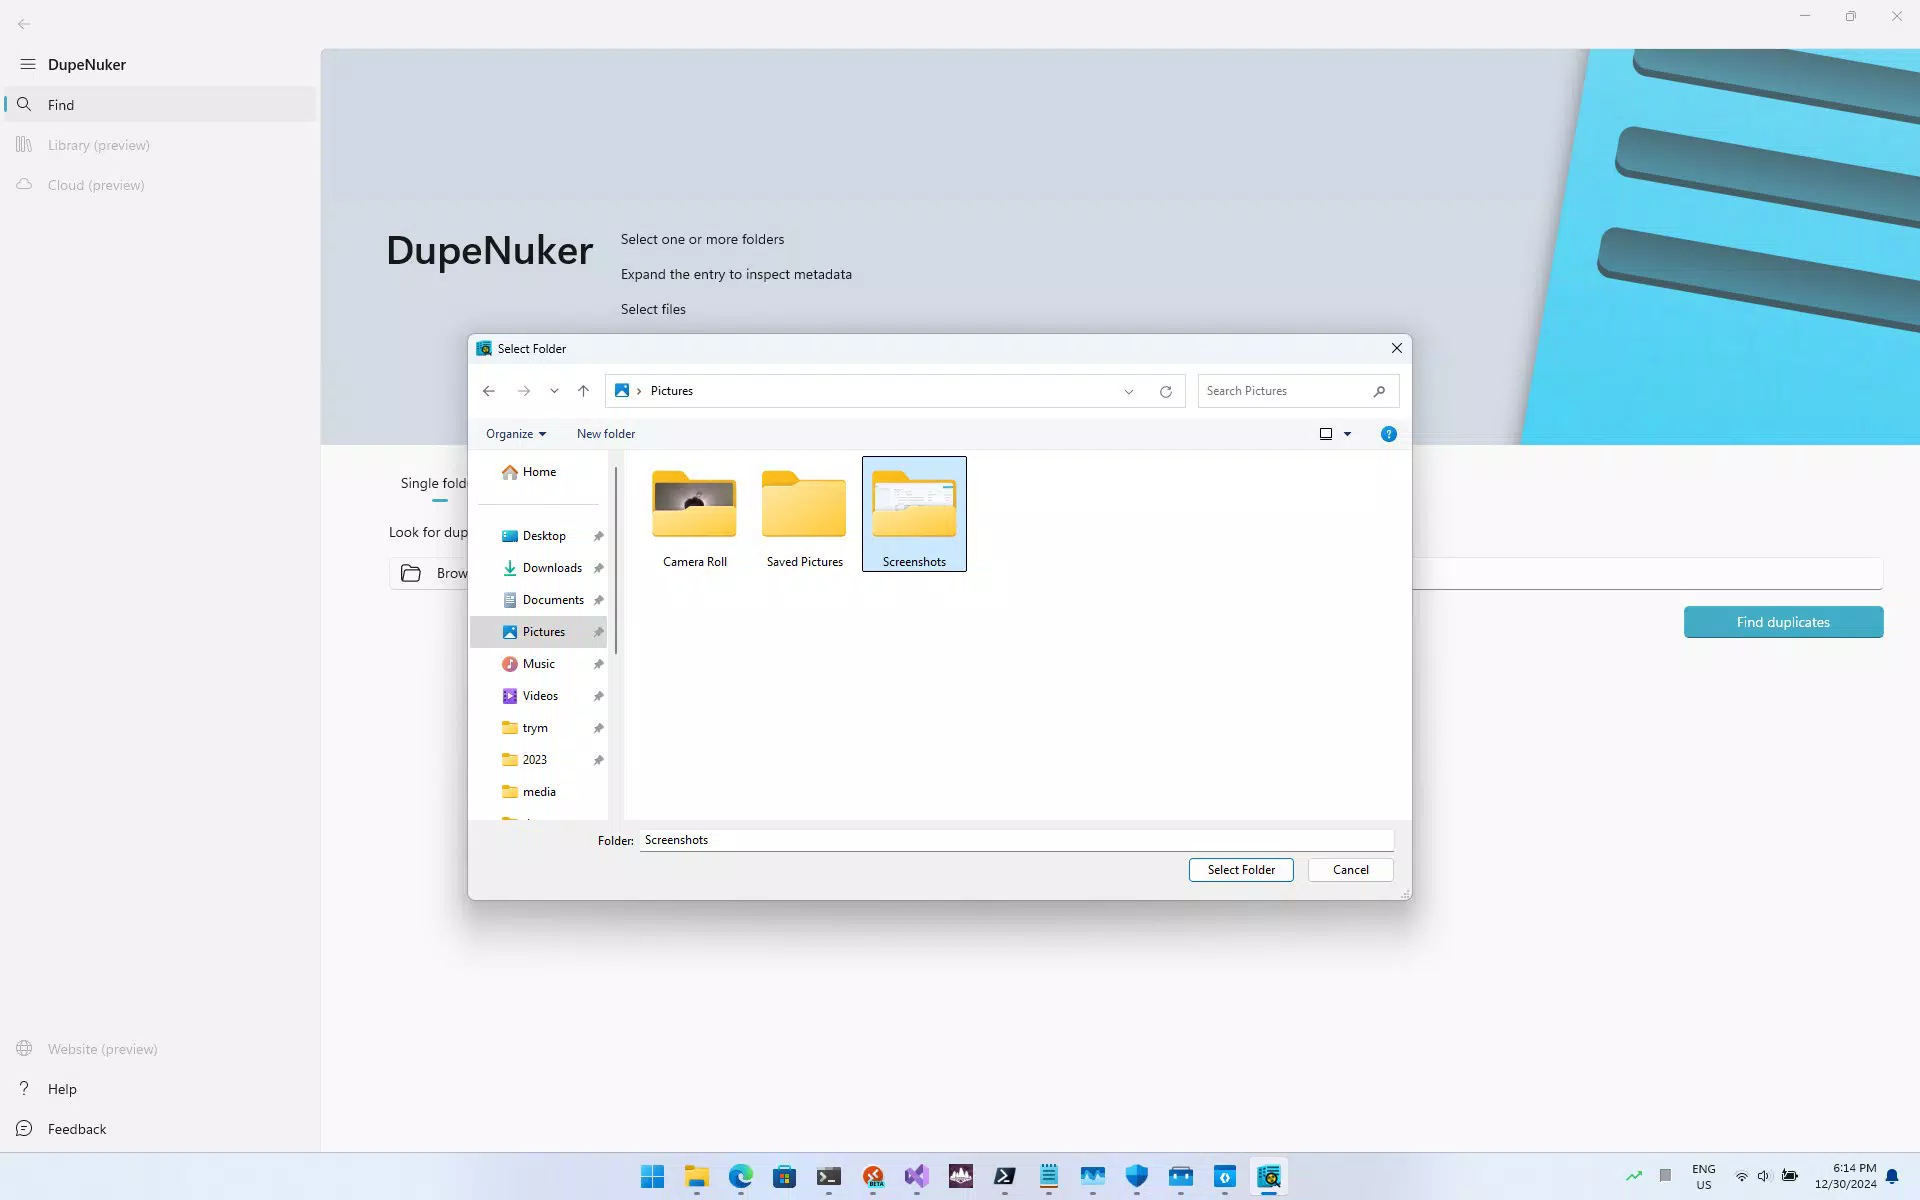The image size is (1920, 1200).
Task: Click the Library (preview) sidebar icon
Action: 24,144
